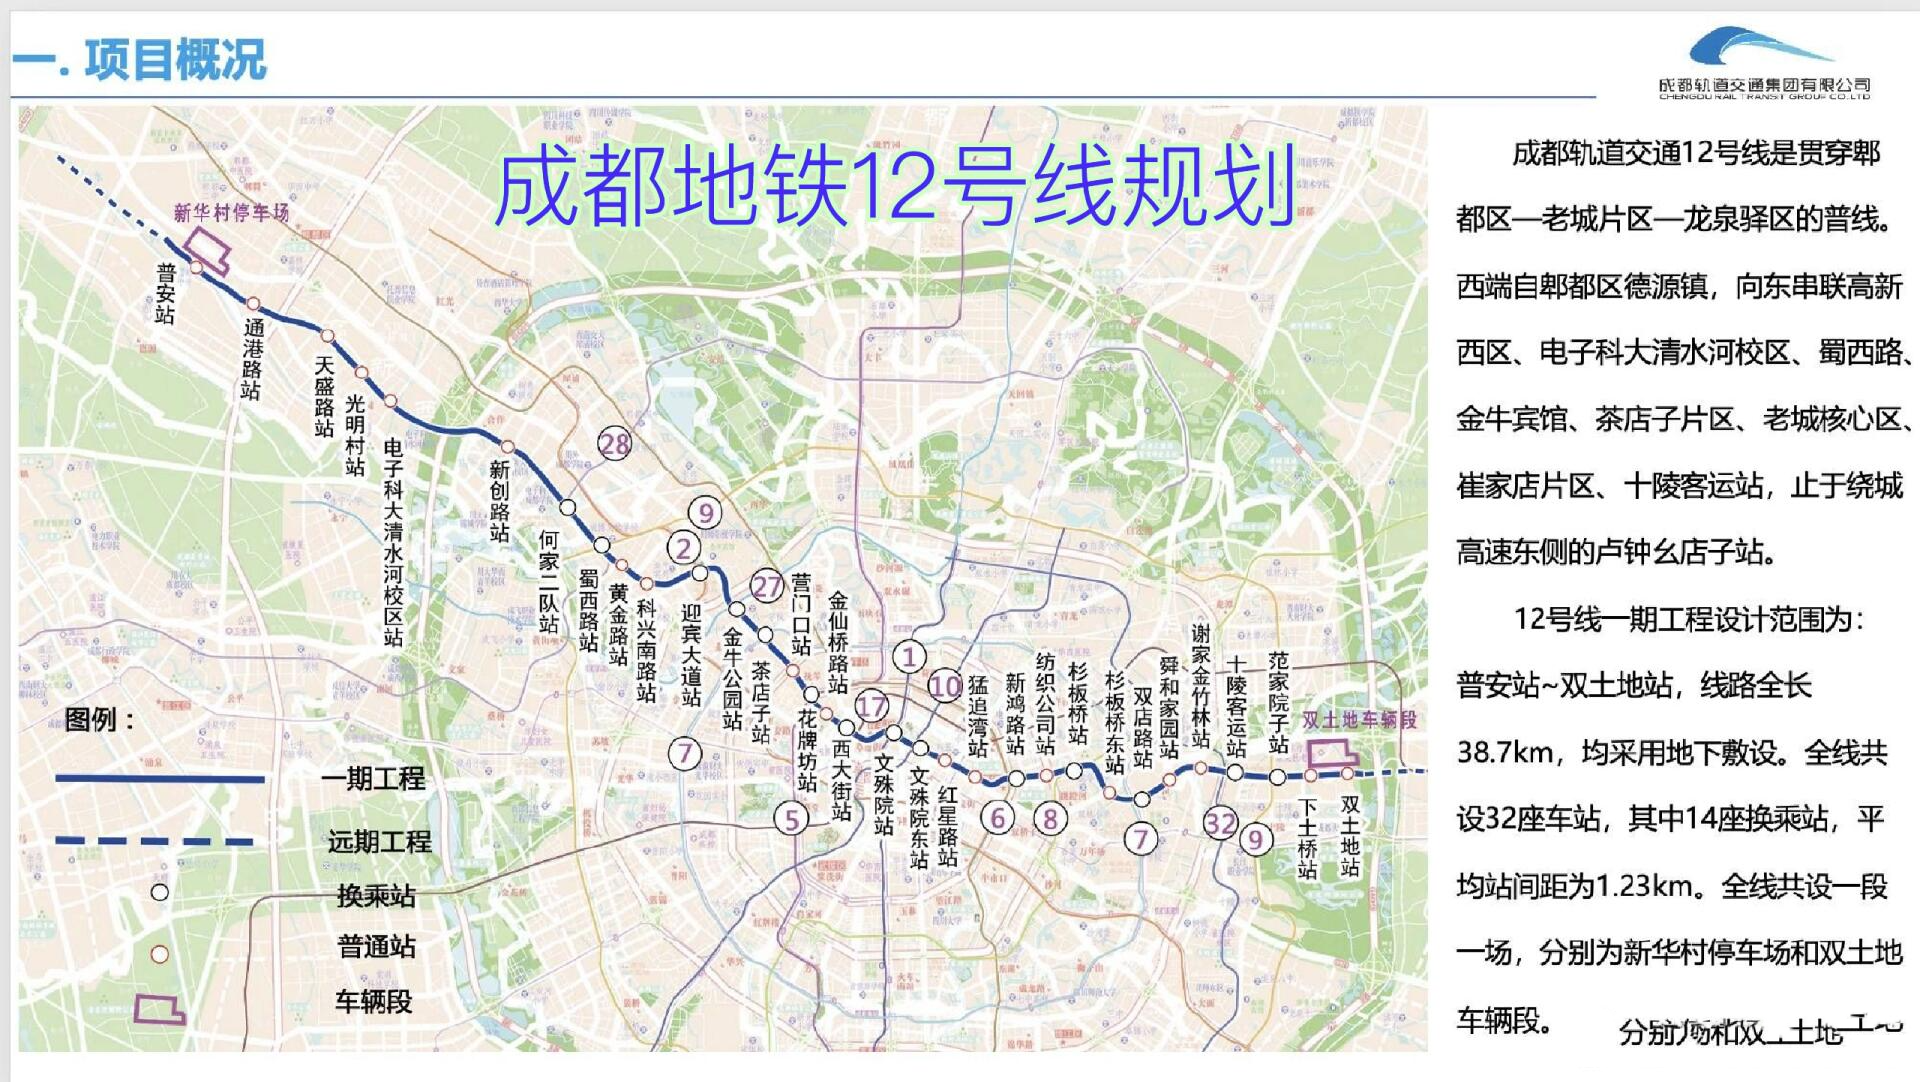This screenshot has width=1920, height=1082.
Task: Click the 成都地铁12号线规划 map title
Action: pyautogui.click(x=895, y=186)
